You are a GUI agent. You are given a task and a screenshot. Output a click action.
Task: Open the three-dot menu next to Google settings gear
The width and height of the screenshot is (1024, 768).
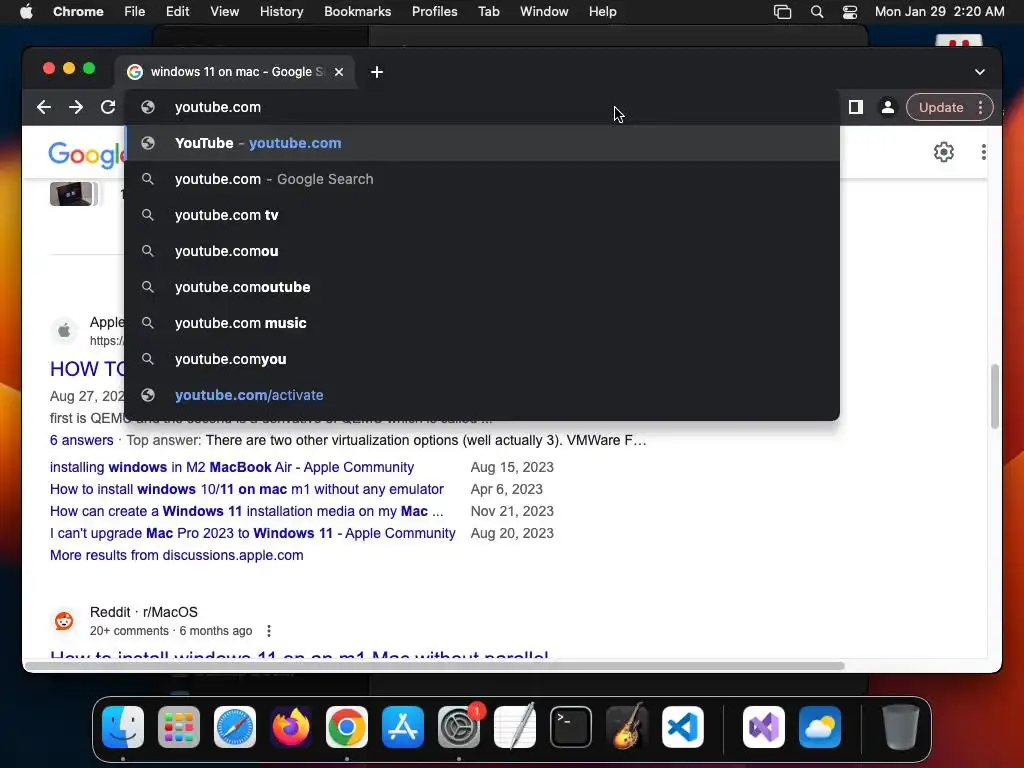point(984,152)
